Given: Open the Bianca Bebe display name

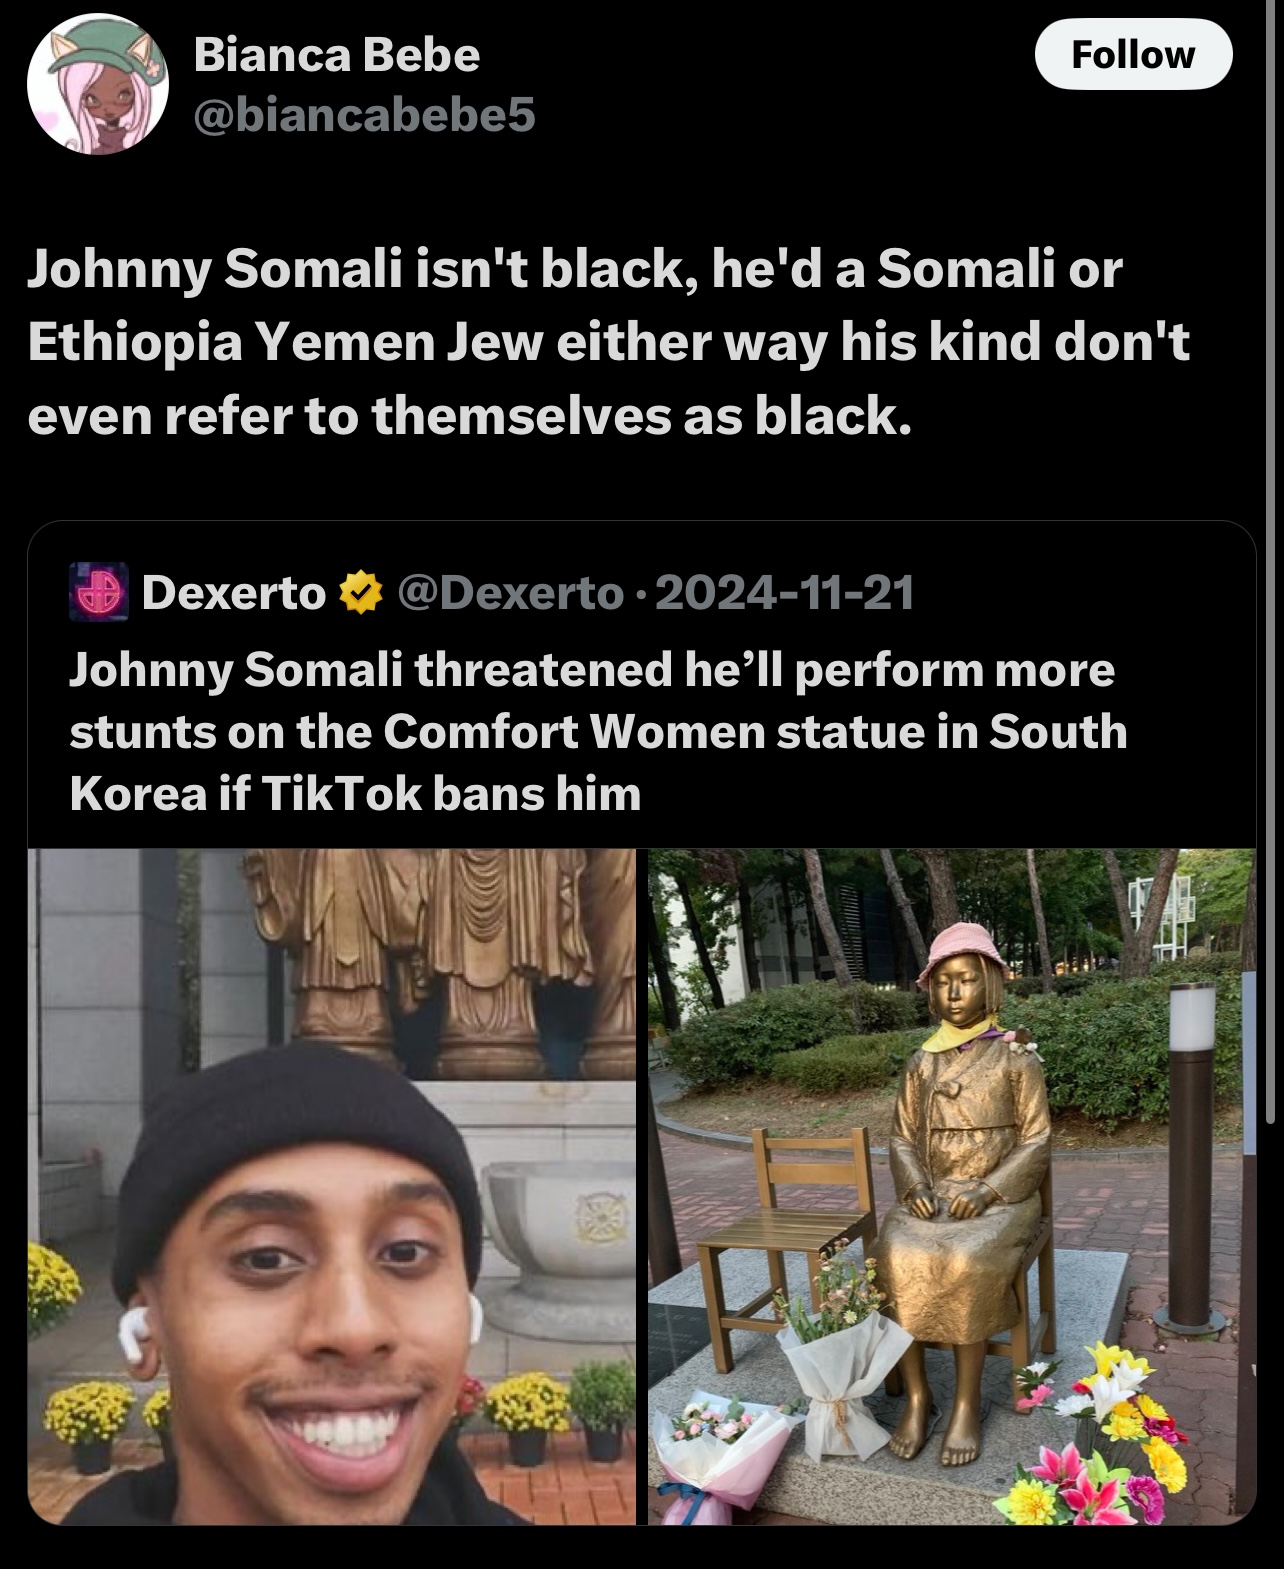Looking at the screenshot, I should click(x=337, y=54).
